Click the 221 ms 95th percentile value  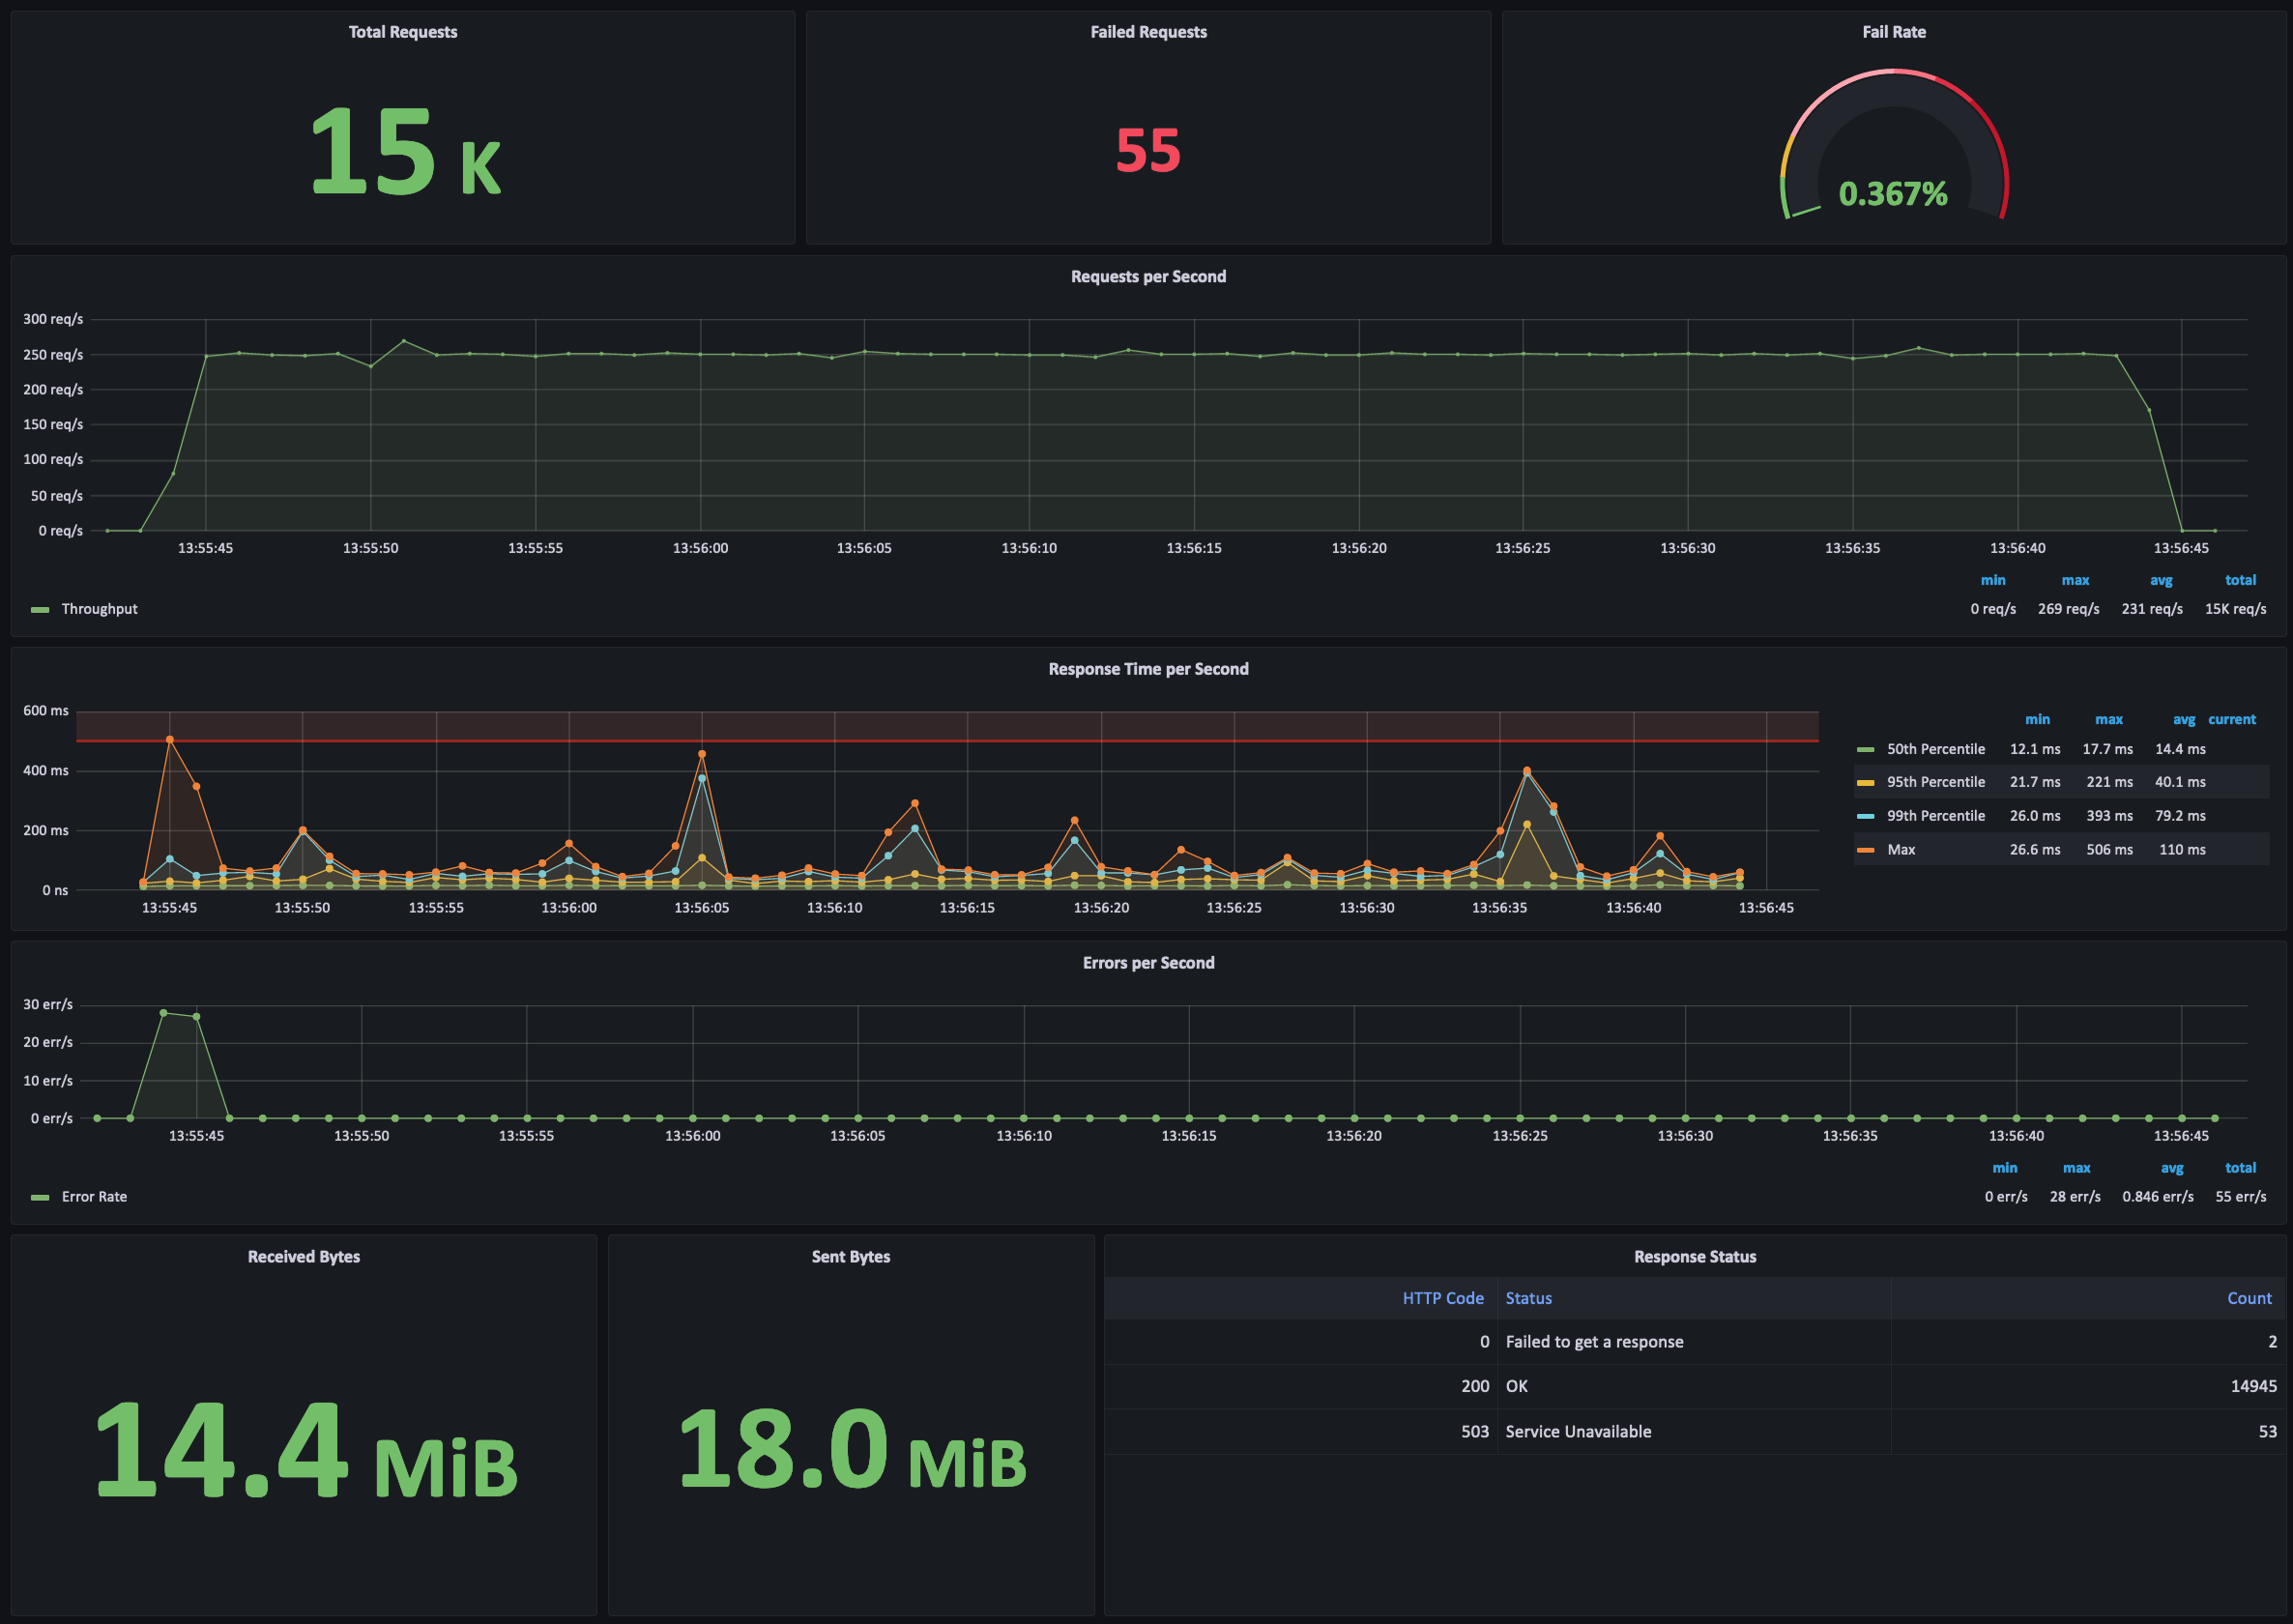(2109, 782)
